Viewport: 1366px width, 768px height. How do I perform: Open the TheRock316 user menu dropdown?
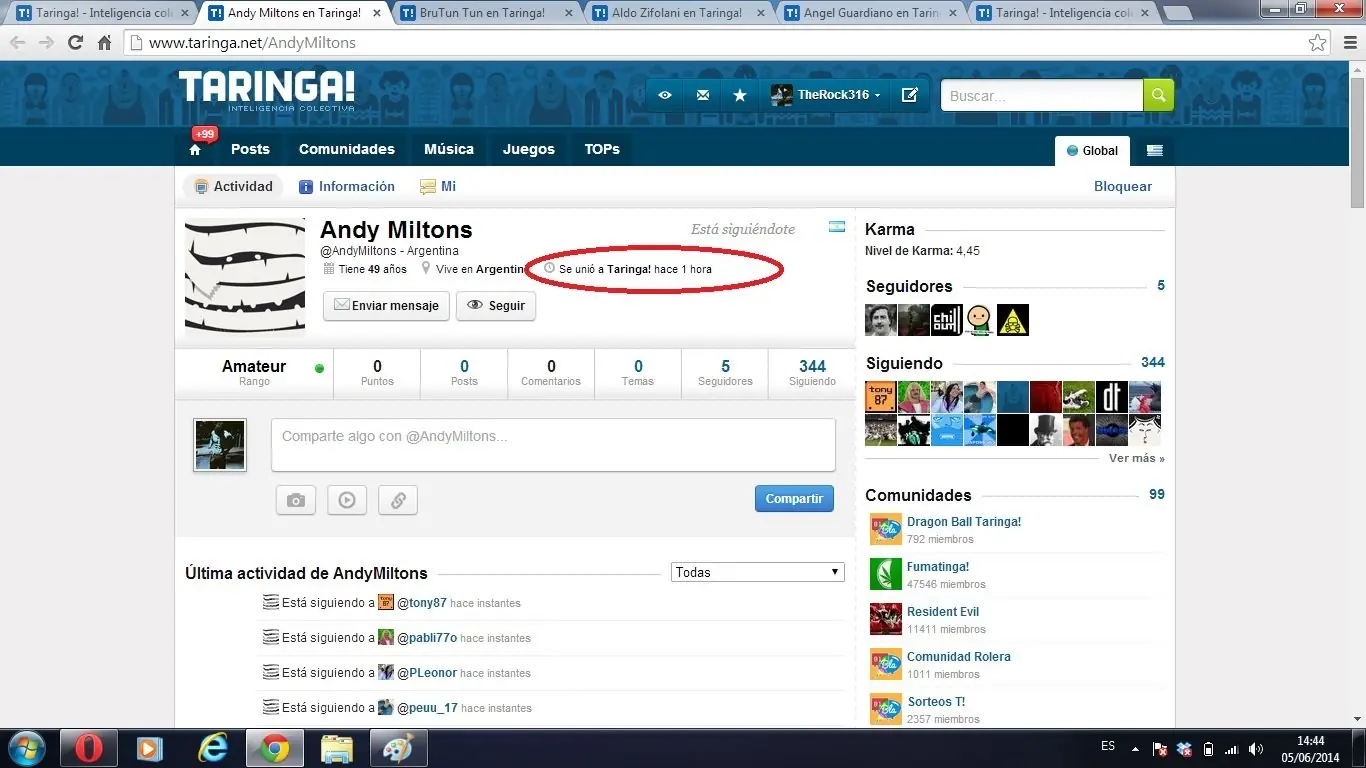[x=825, y=95]
